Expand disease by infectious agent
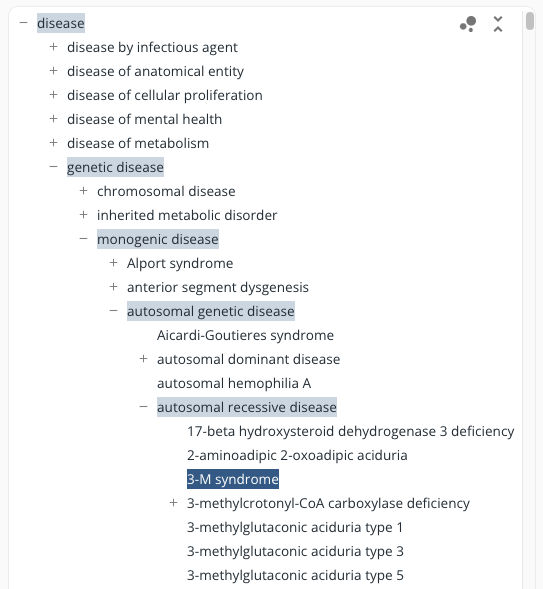The width and height of the screenshot is (543, 589). (53, 47)
